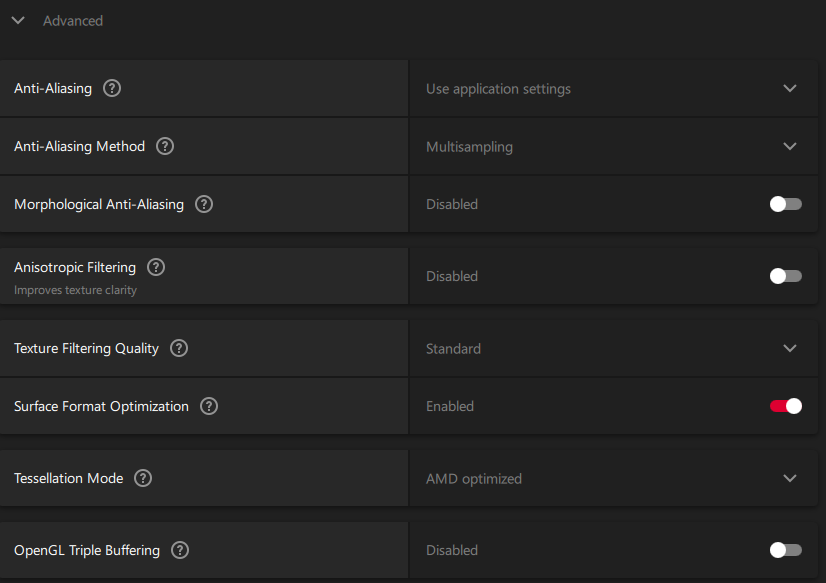Click the Tessellation Mode setting label
This screenshot has width=826, height=583.
pos(69,478)
